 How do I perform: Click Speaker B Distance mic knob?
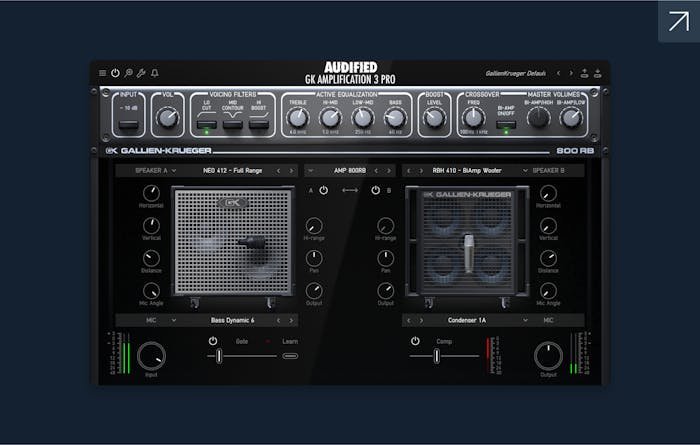click(548, 258)
